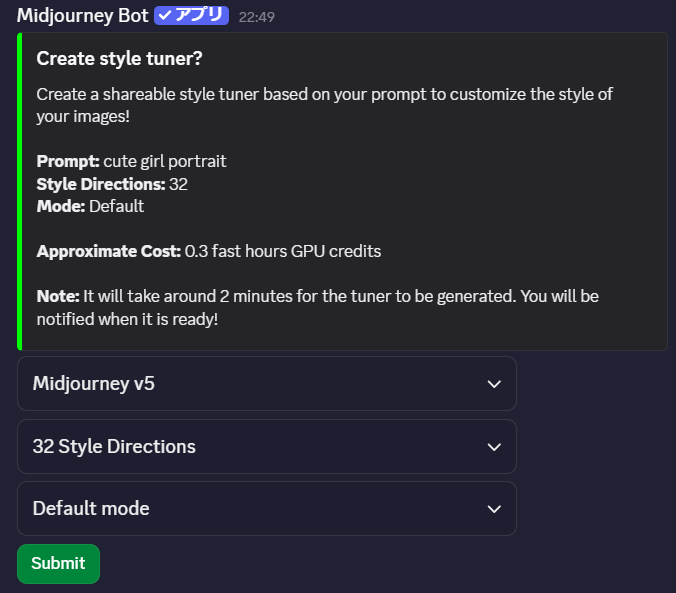Click the "Style Directions: 32" line

tap(112, 184)
